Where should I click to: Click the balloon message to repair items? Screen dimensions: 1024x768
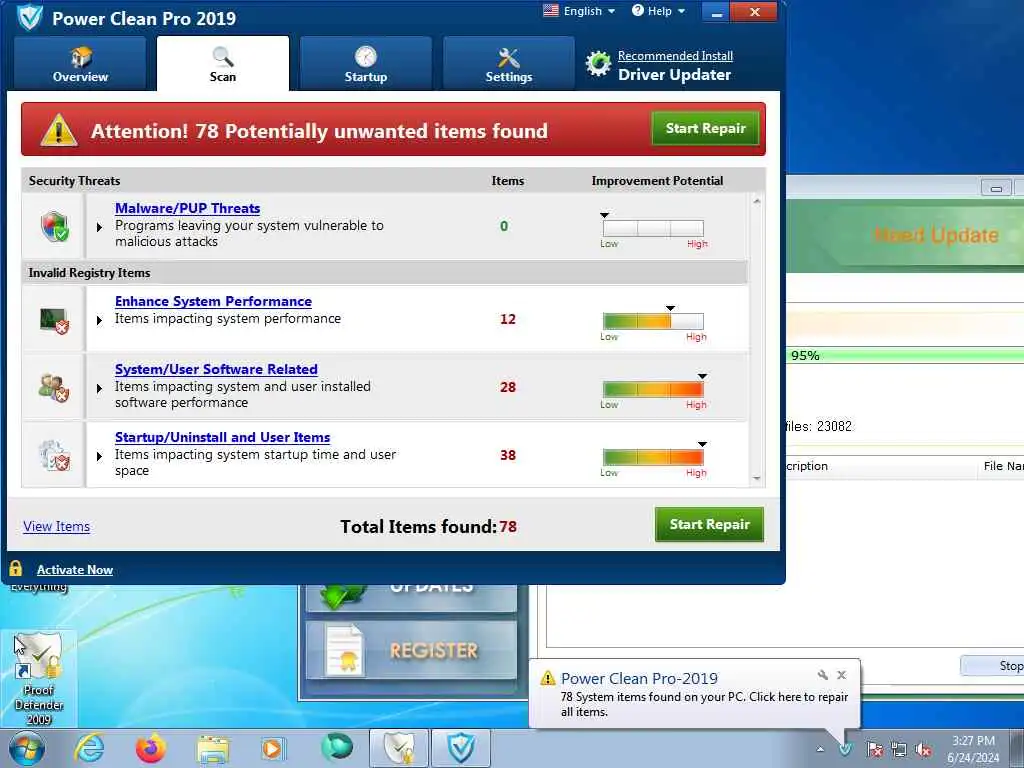[x=704, y=705]
